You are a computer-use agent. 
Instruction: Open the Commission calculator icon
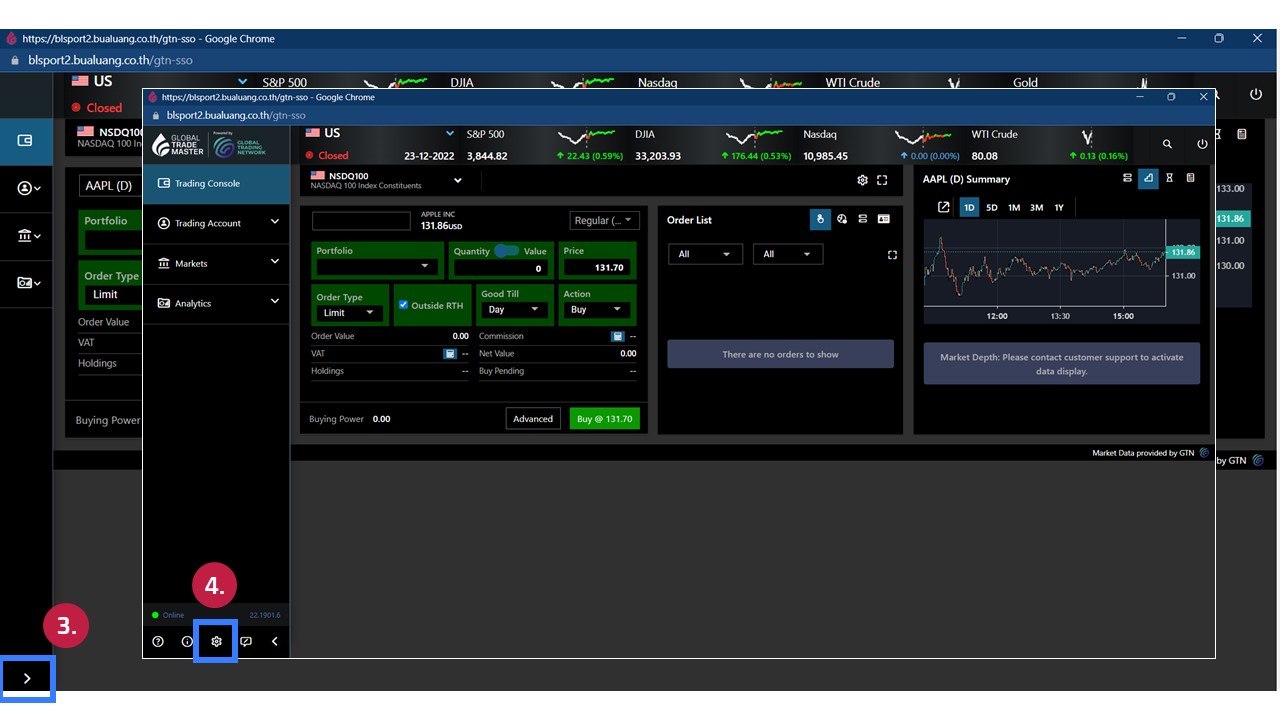point(618,336)
